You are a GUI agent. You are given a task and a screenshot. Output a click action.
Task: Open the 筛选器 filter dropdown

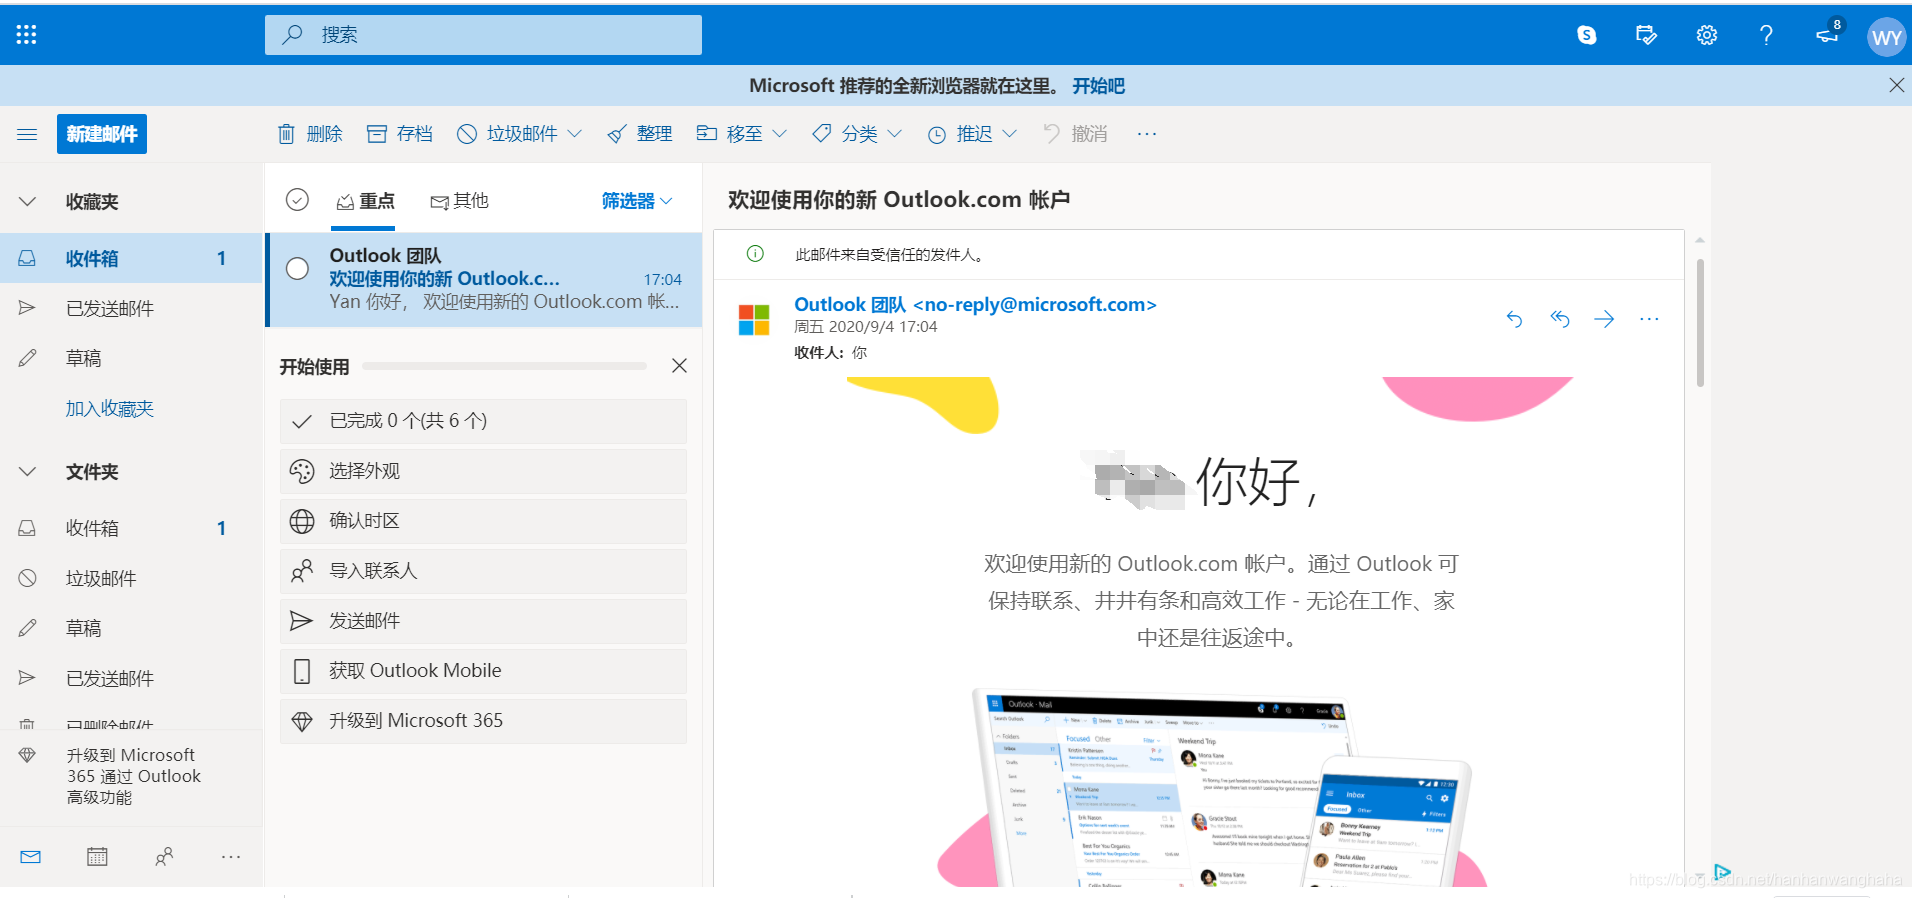[637, 201]
